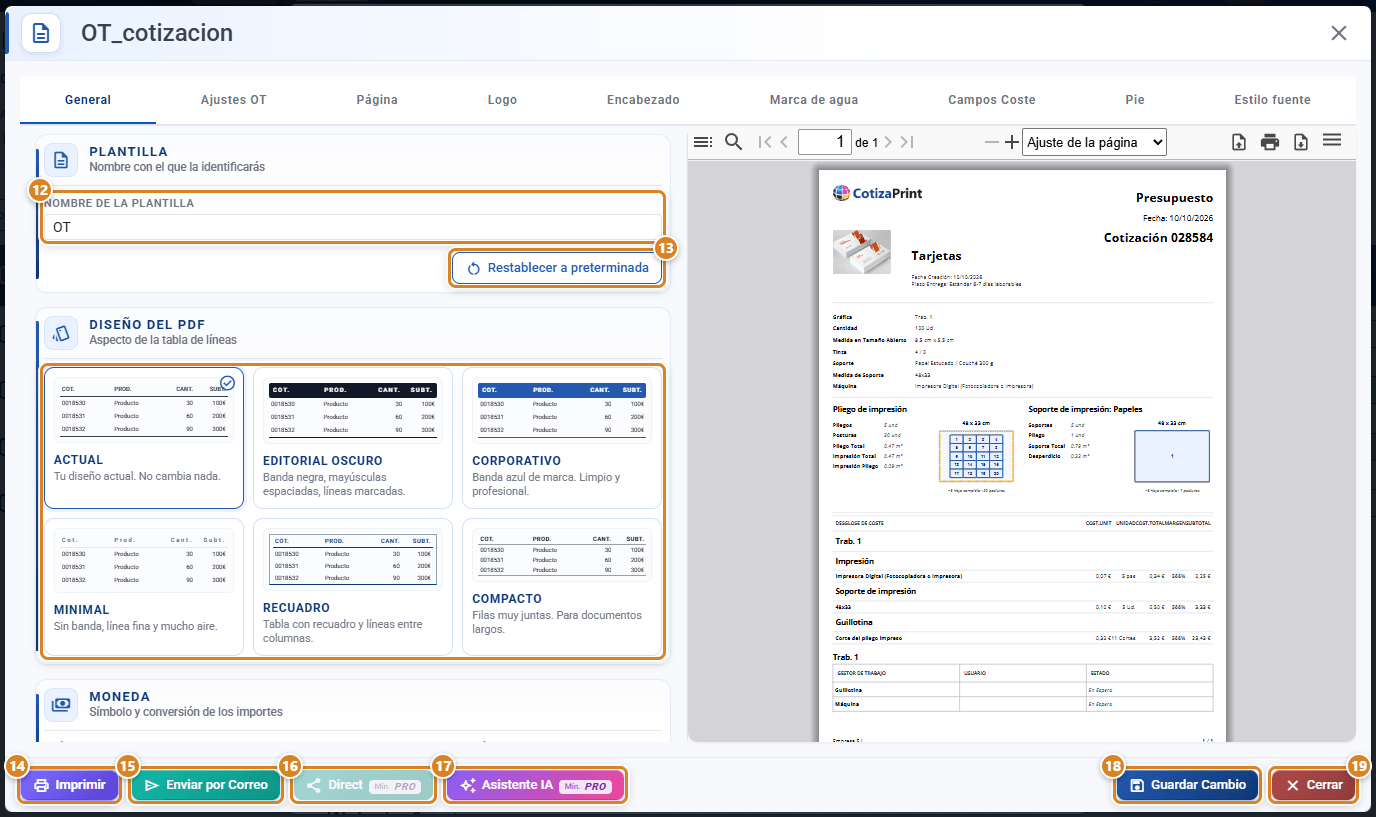Open a file in the PDF viewer
1376x817 pixels.
[x=1239, y=142]
